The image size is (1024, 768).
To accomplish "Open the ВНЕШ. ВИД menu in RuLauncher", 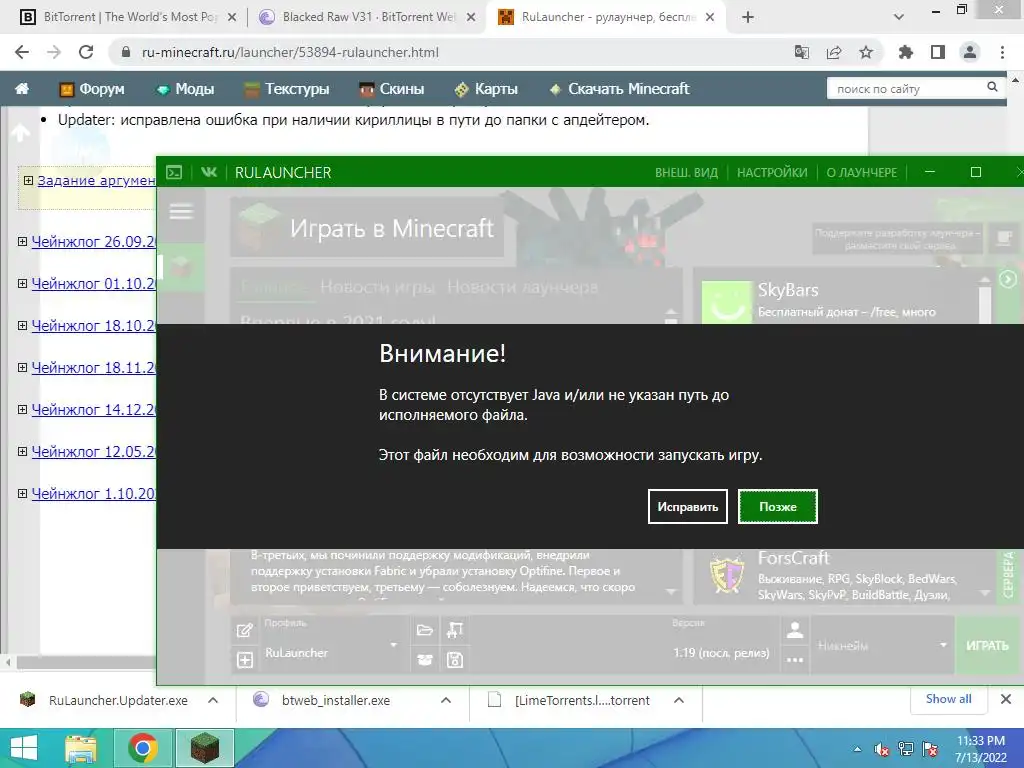I will pyautogui.click(x=686, y=172).
